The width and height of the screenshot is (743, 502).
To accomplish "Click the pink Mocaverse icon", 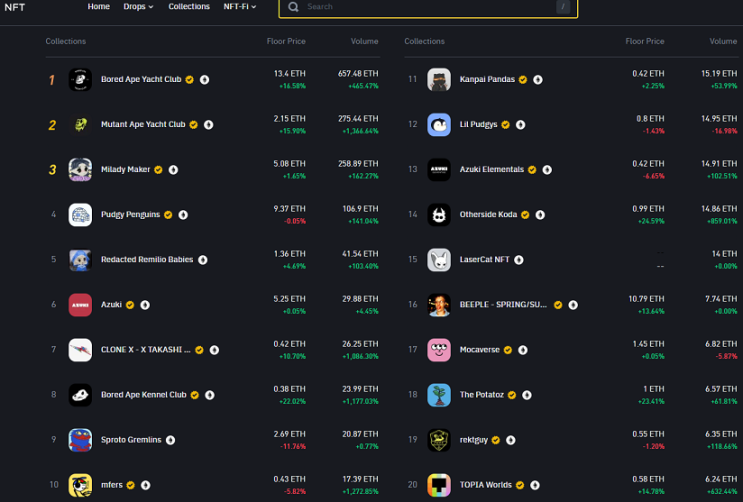I will (x=439, y=350).
